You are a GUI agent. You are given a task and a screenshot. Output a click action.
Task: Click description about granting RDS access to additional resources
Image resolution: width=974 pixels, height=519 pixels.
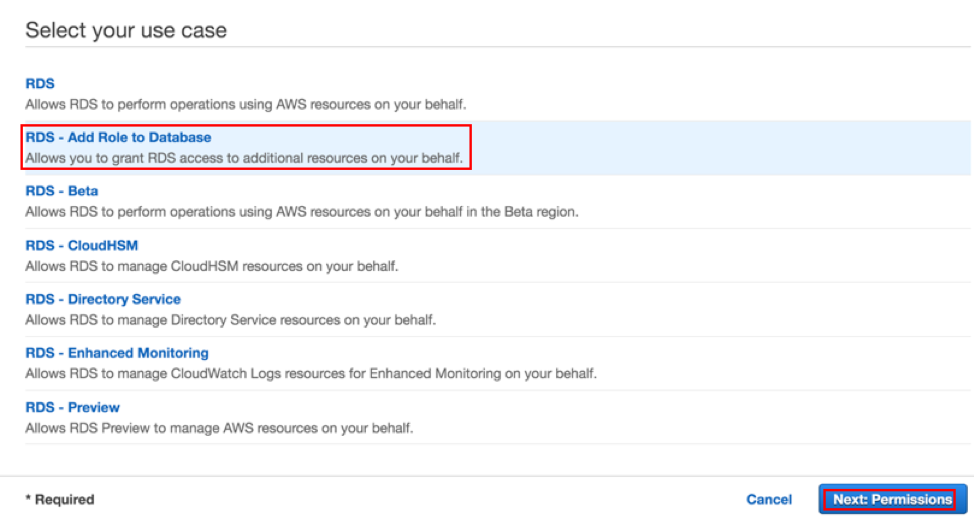click(244, 158)
